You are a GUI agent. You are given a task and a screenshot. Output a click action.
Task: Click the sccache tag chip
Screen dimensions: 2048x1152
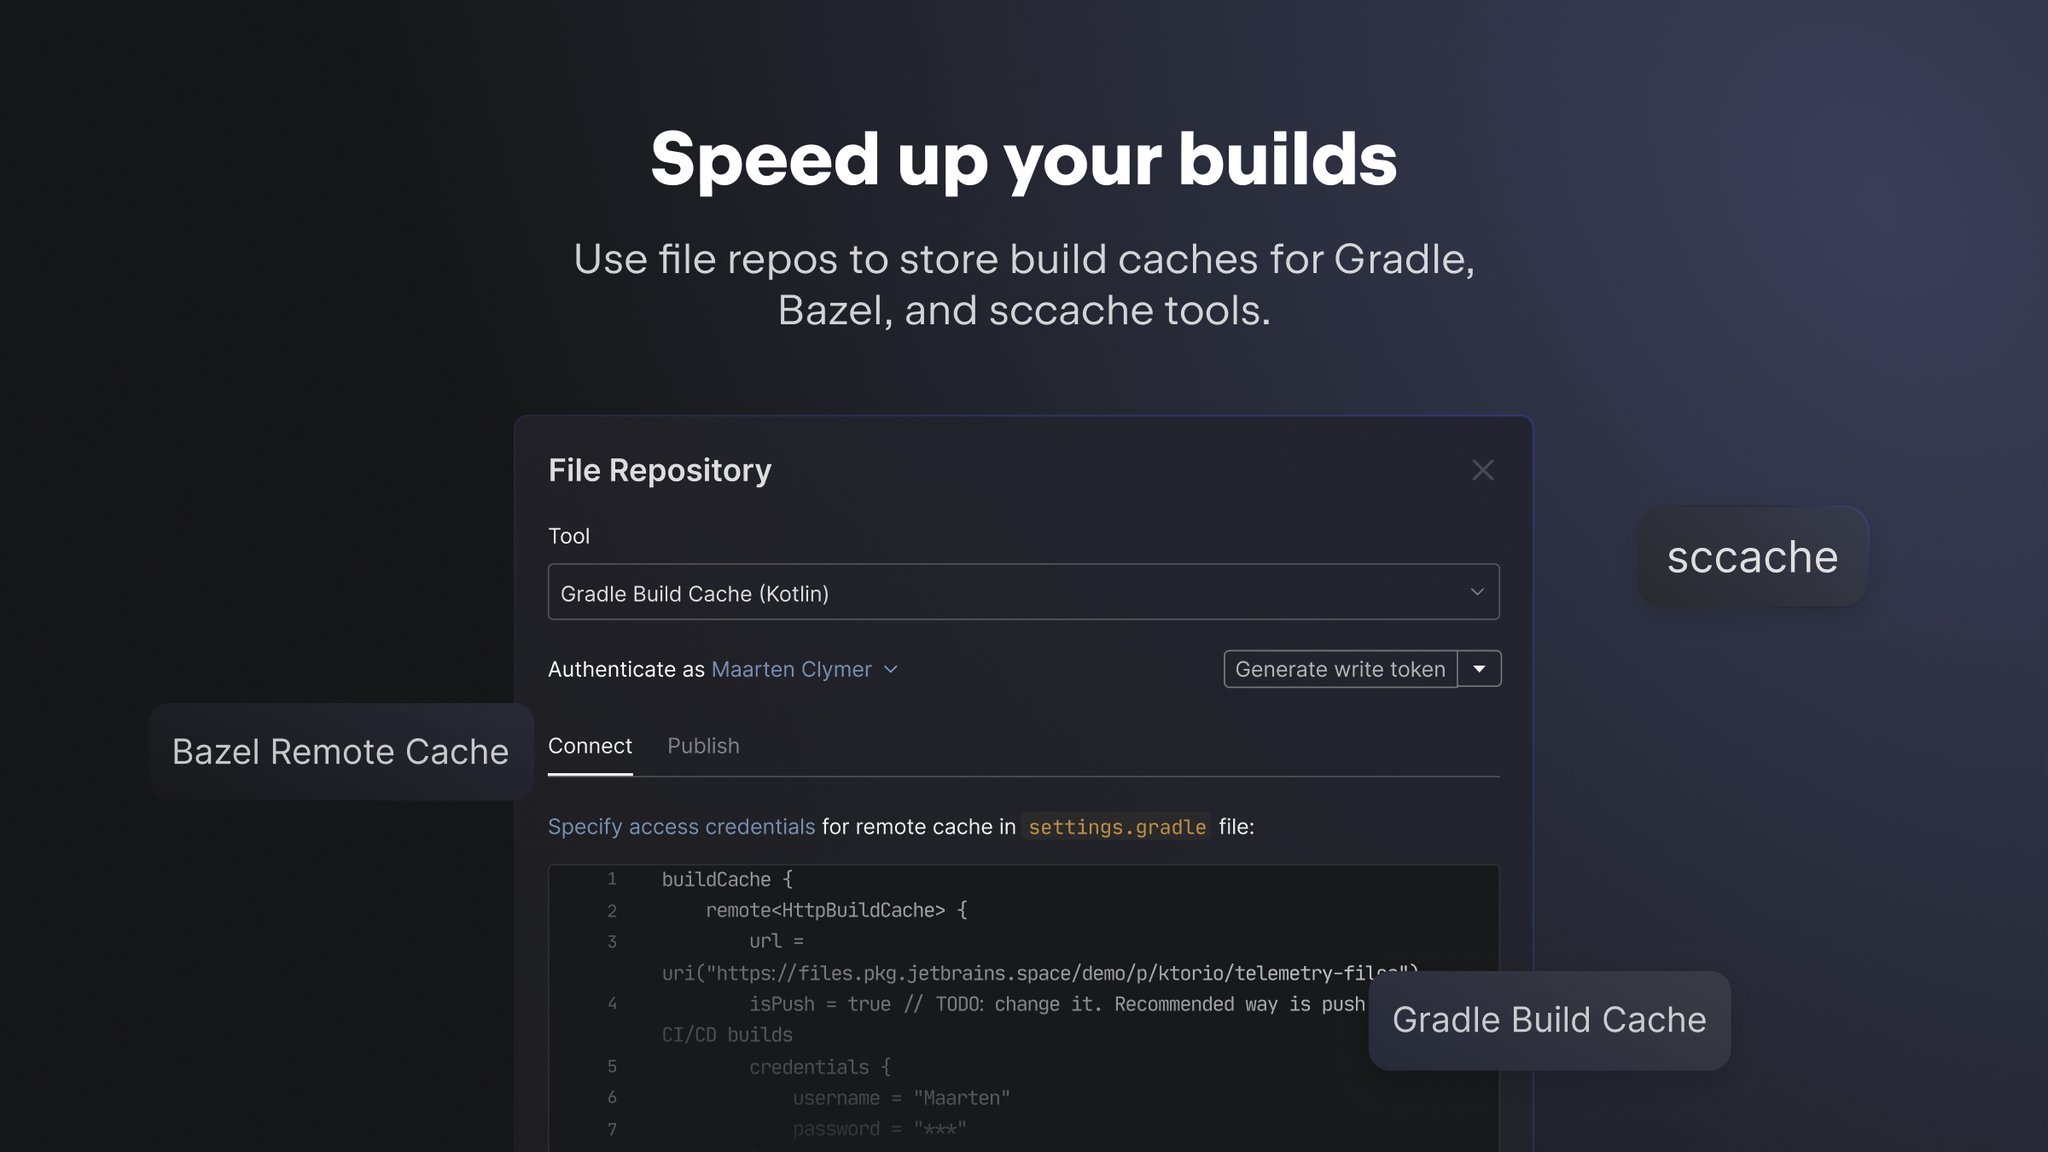tap(1752, 557)
